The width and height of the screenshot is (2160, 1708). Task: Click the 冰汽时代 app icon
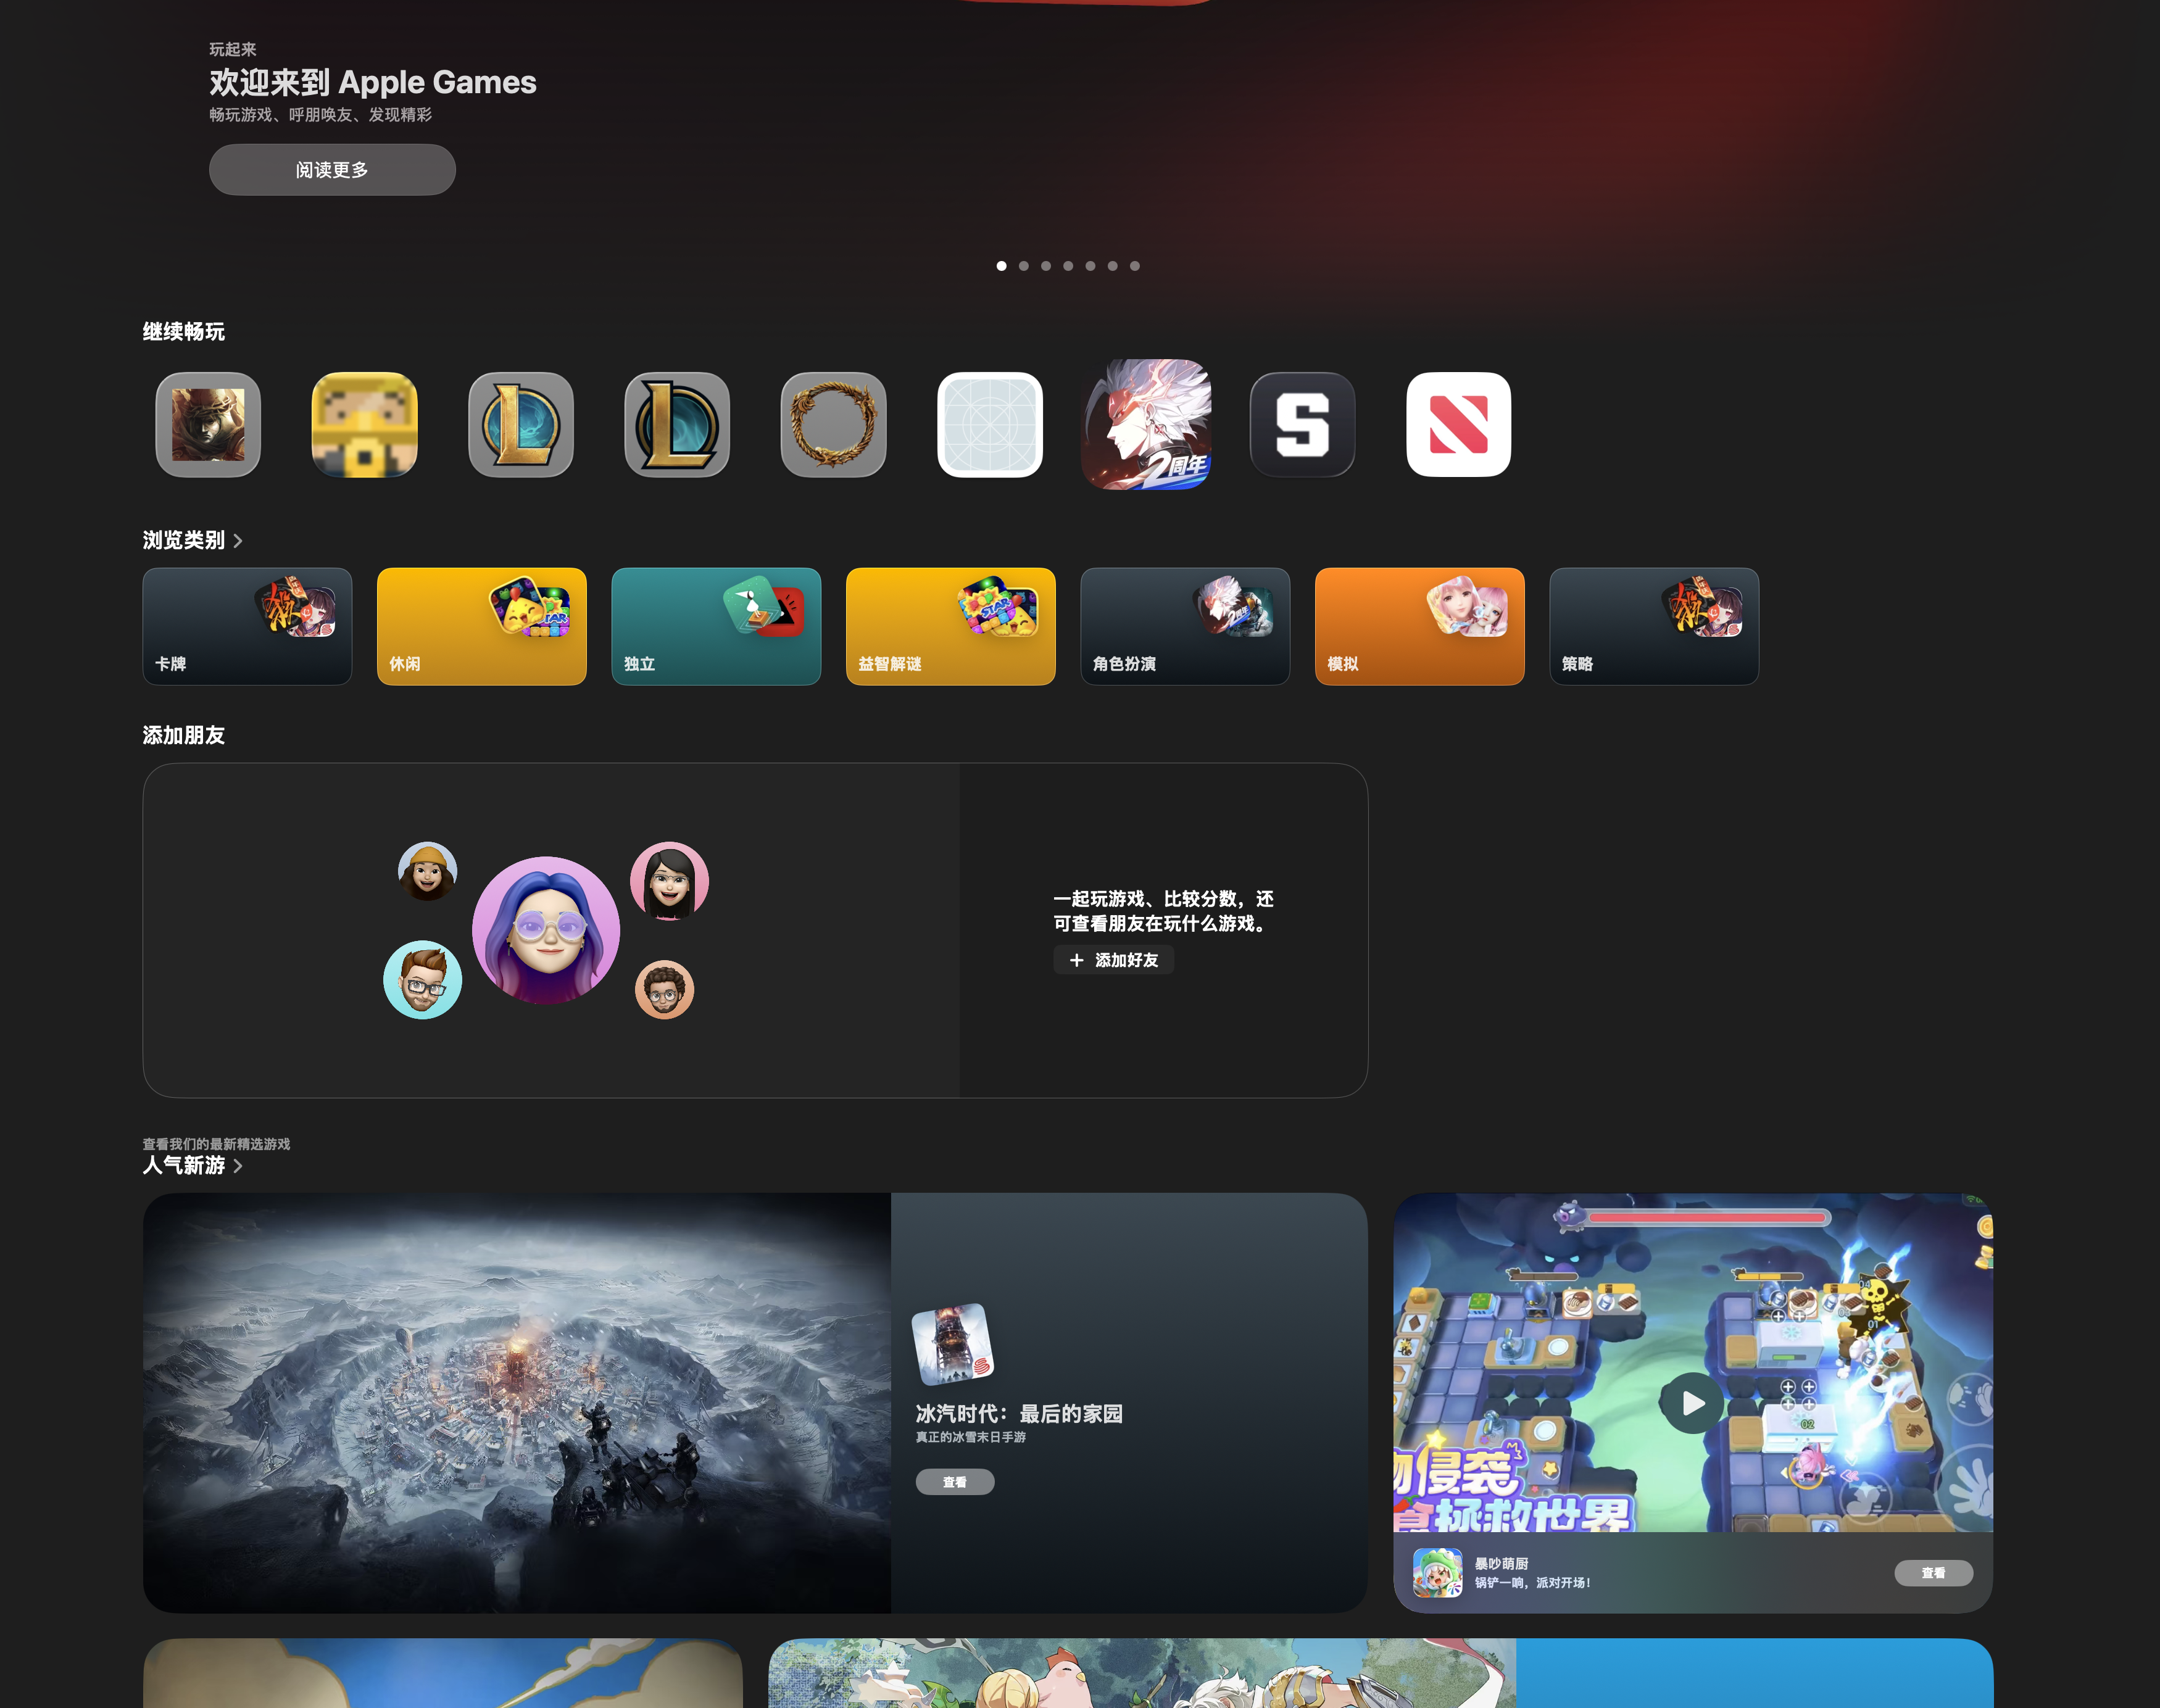click(953, 1344)
